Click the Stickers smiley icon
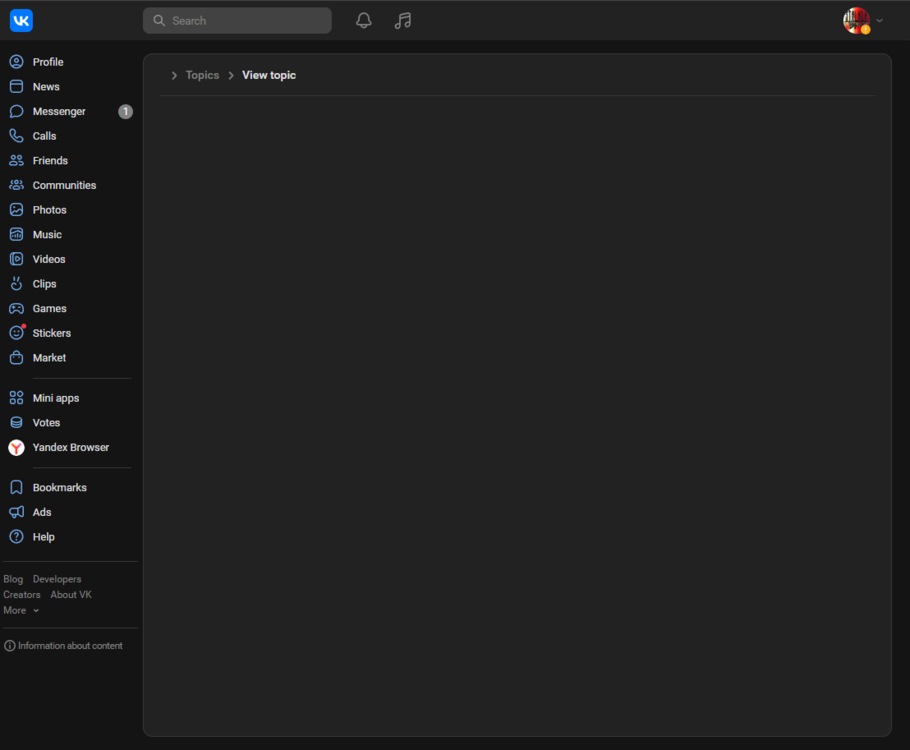The width and height of the screenshot is (910, 750). point(17,333)
